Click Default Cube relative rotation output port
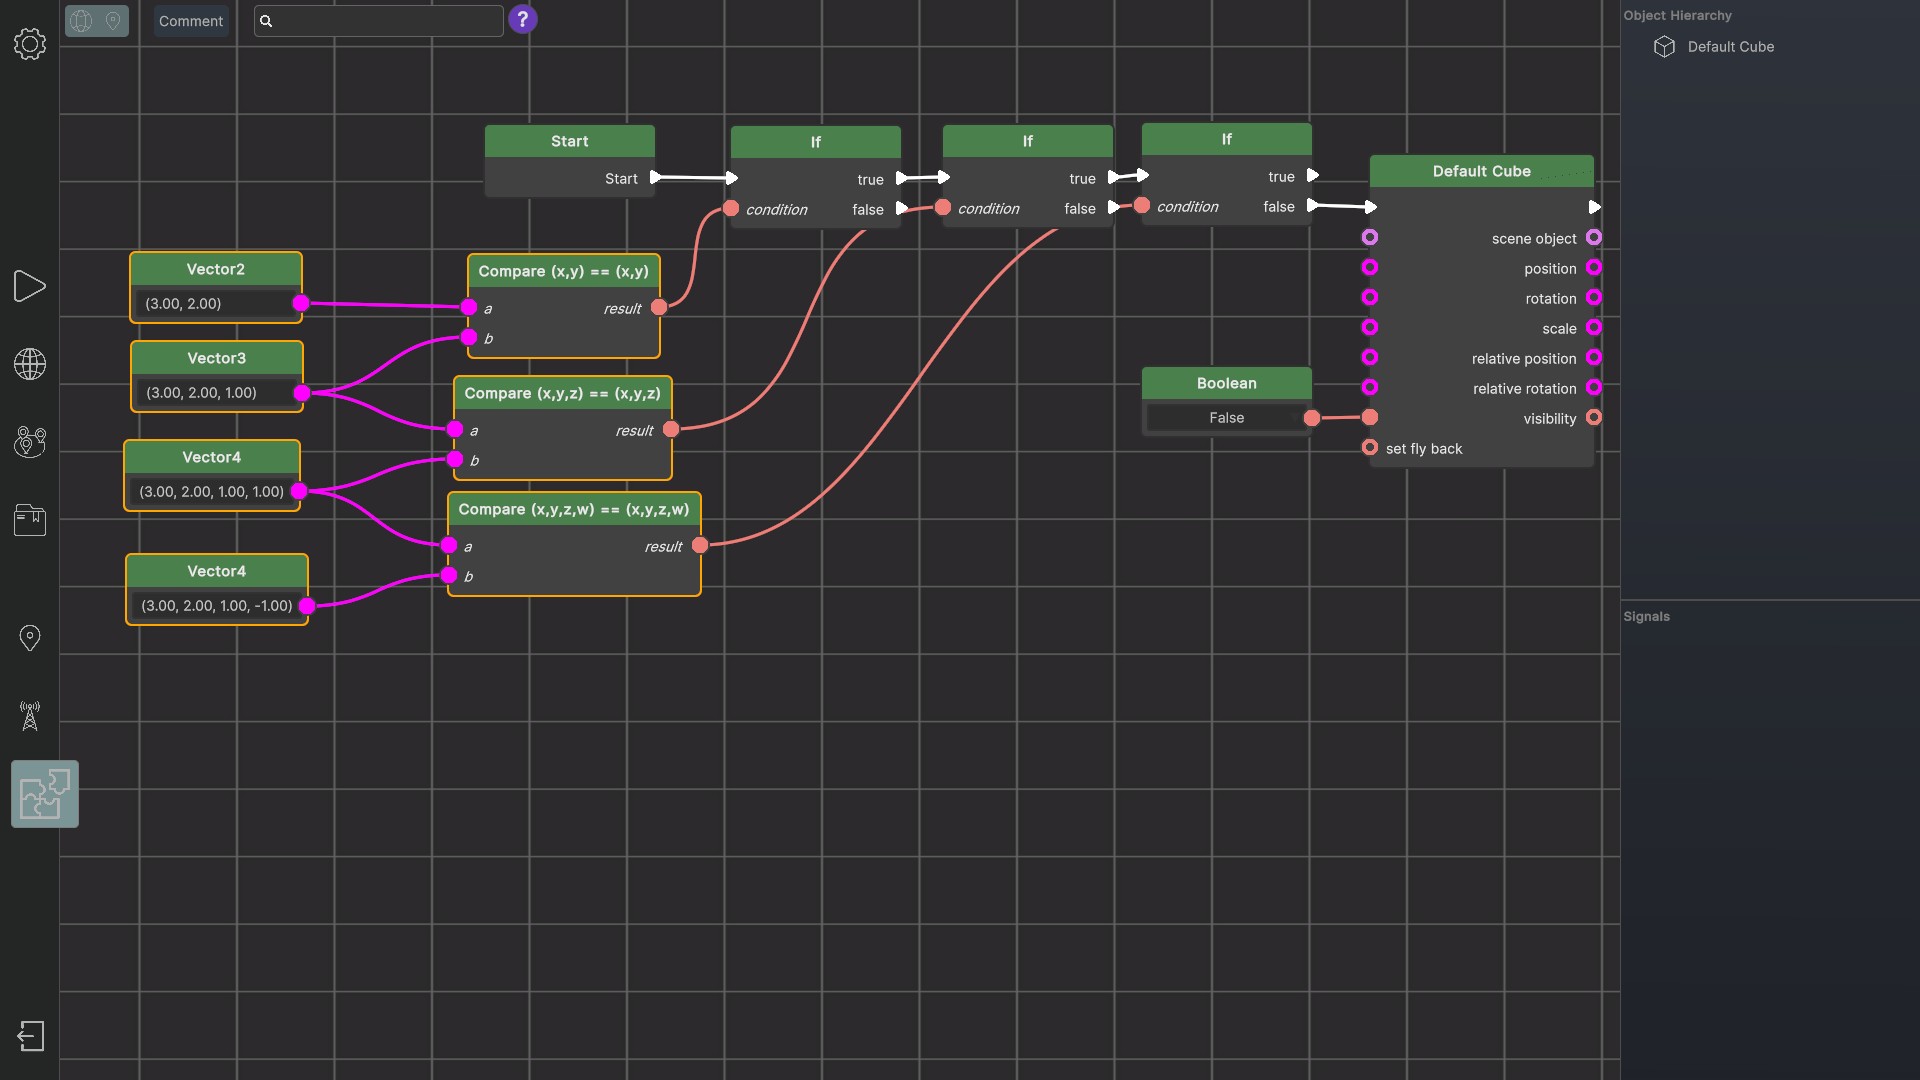The image size is (1920, 1080). click(x=1594, y=387)
